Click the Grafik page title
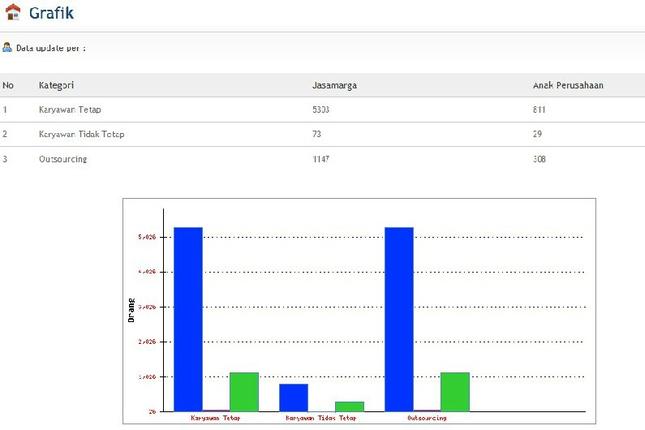The width and height of the screenshot is (645, 430). [51, 14]
